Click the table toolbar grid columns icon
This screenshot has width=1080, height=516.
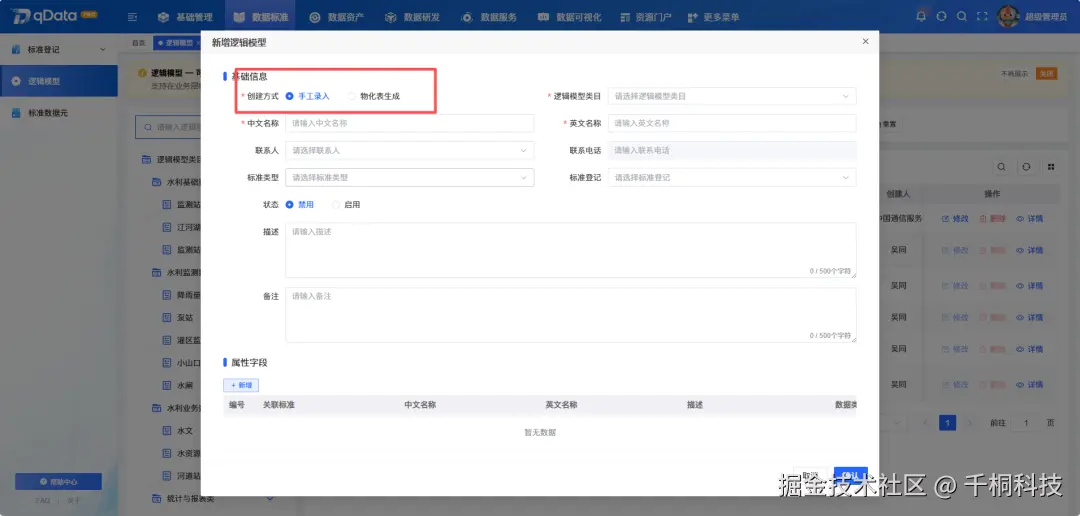pyautogui.click(x=1051, y=167)
